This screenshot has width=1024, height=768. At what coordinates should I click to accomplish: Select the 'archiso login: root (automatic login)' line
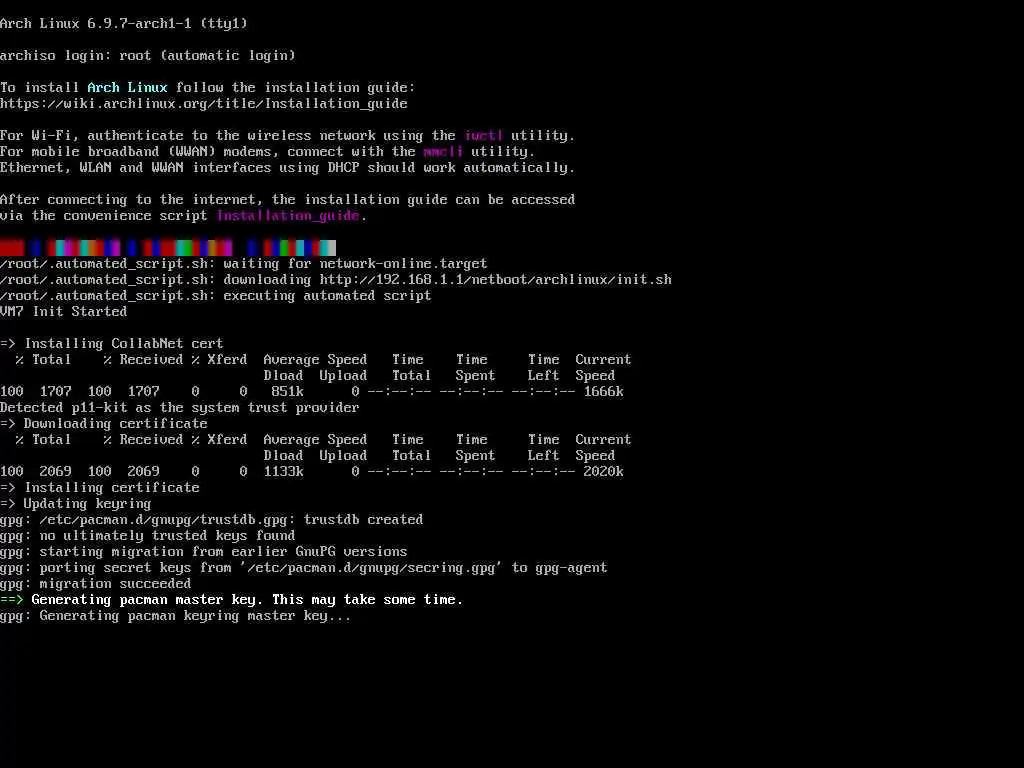click(x=148, y=56)
